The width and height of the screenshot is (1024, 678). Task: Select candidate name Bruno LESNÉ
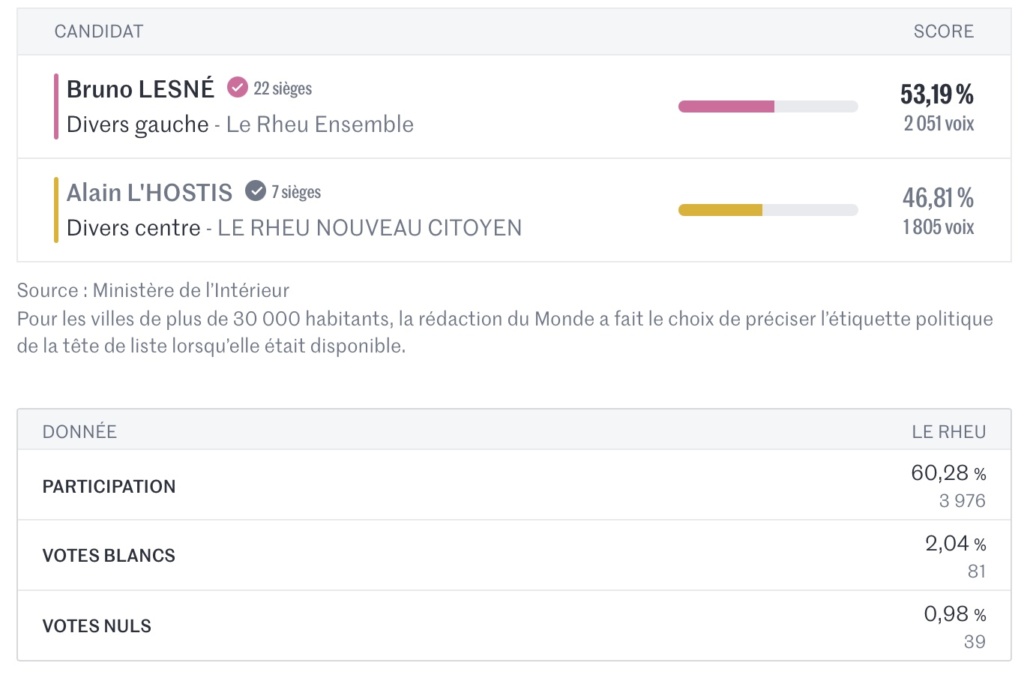(x=140, y=89)
